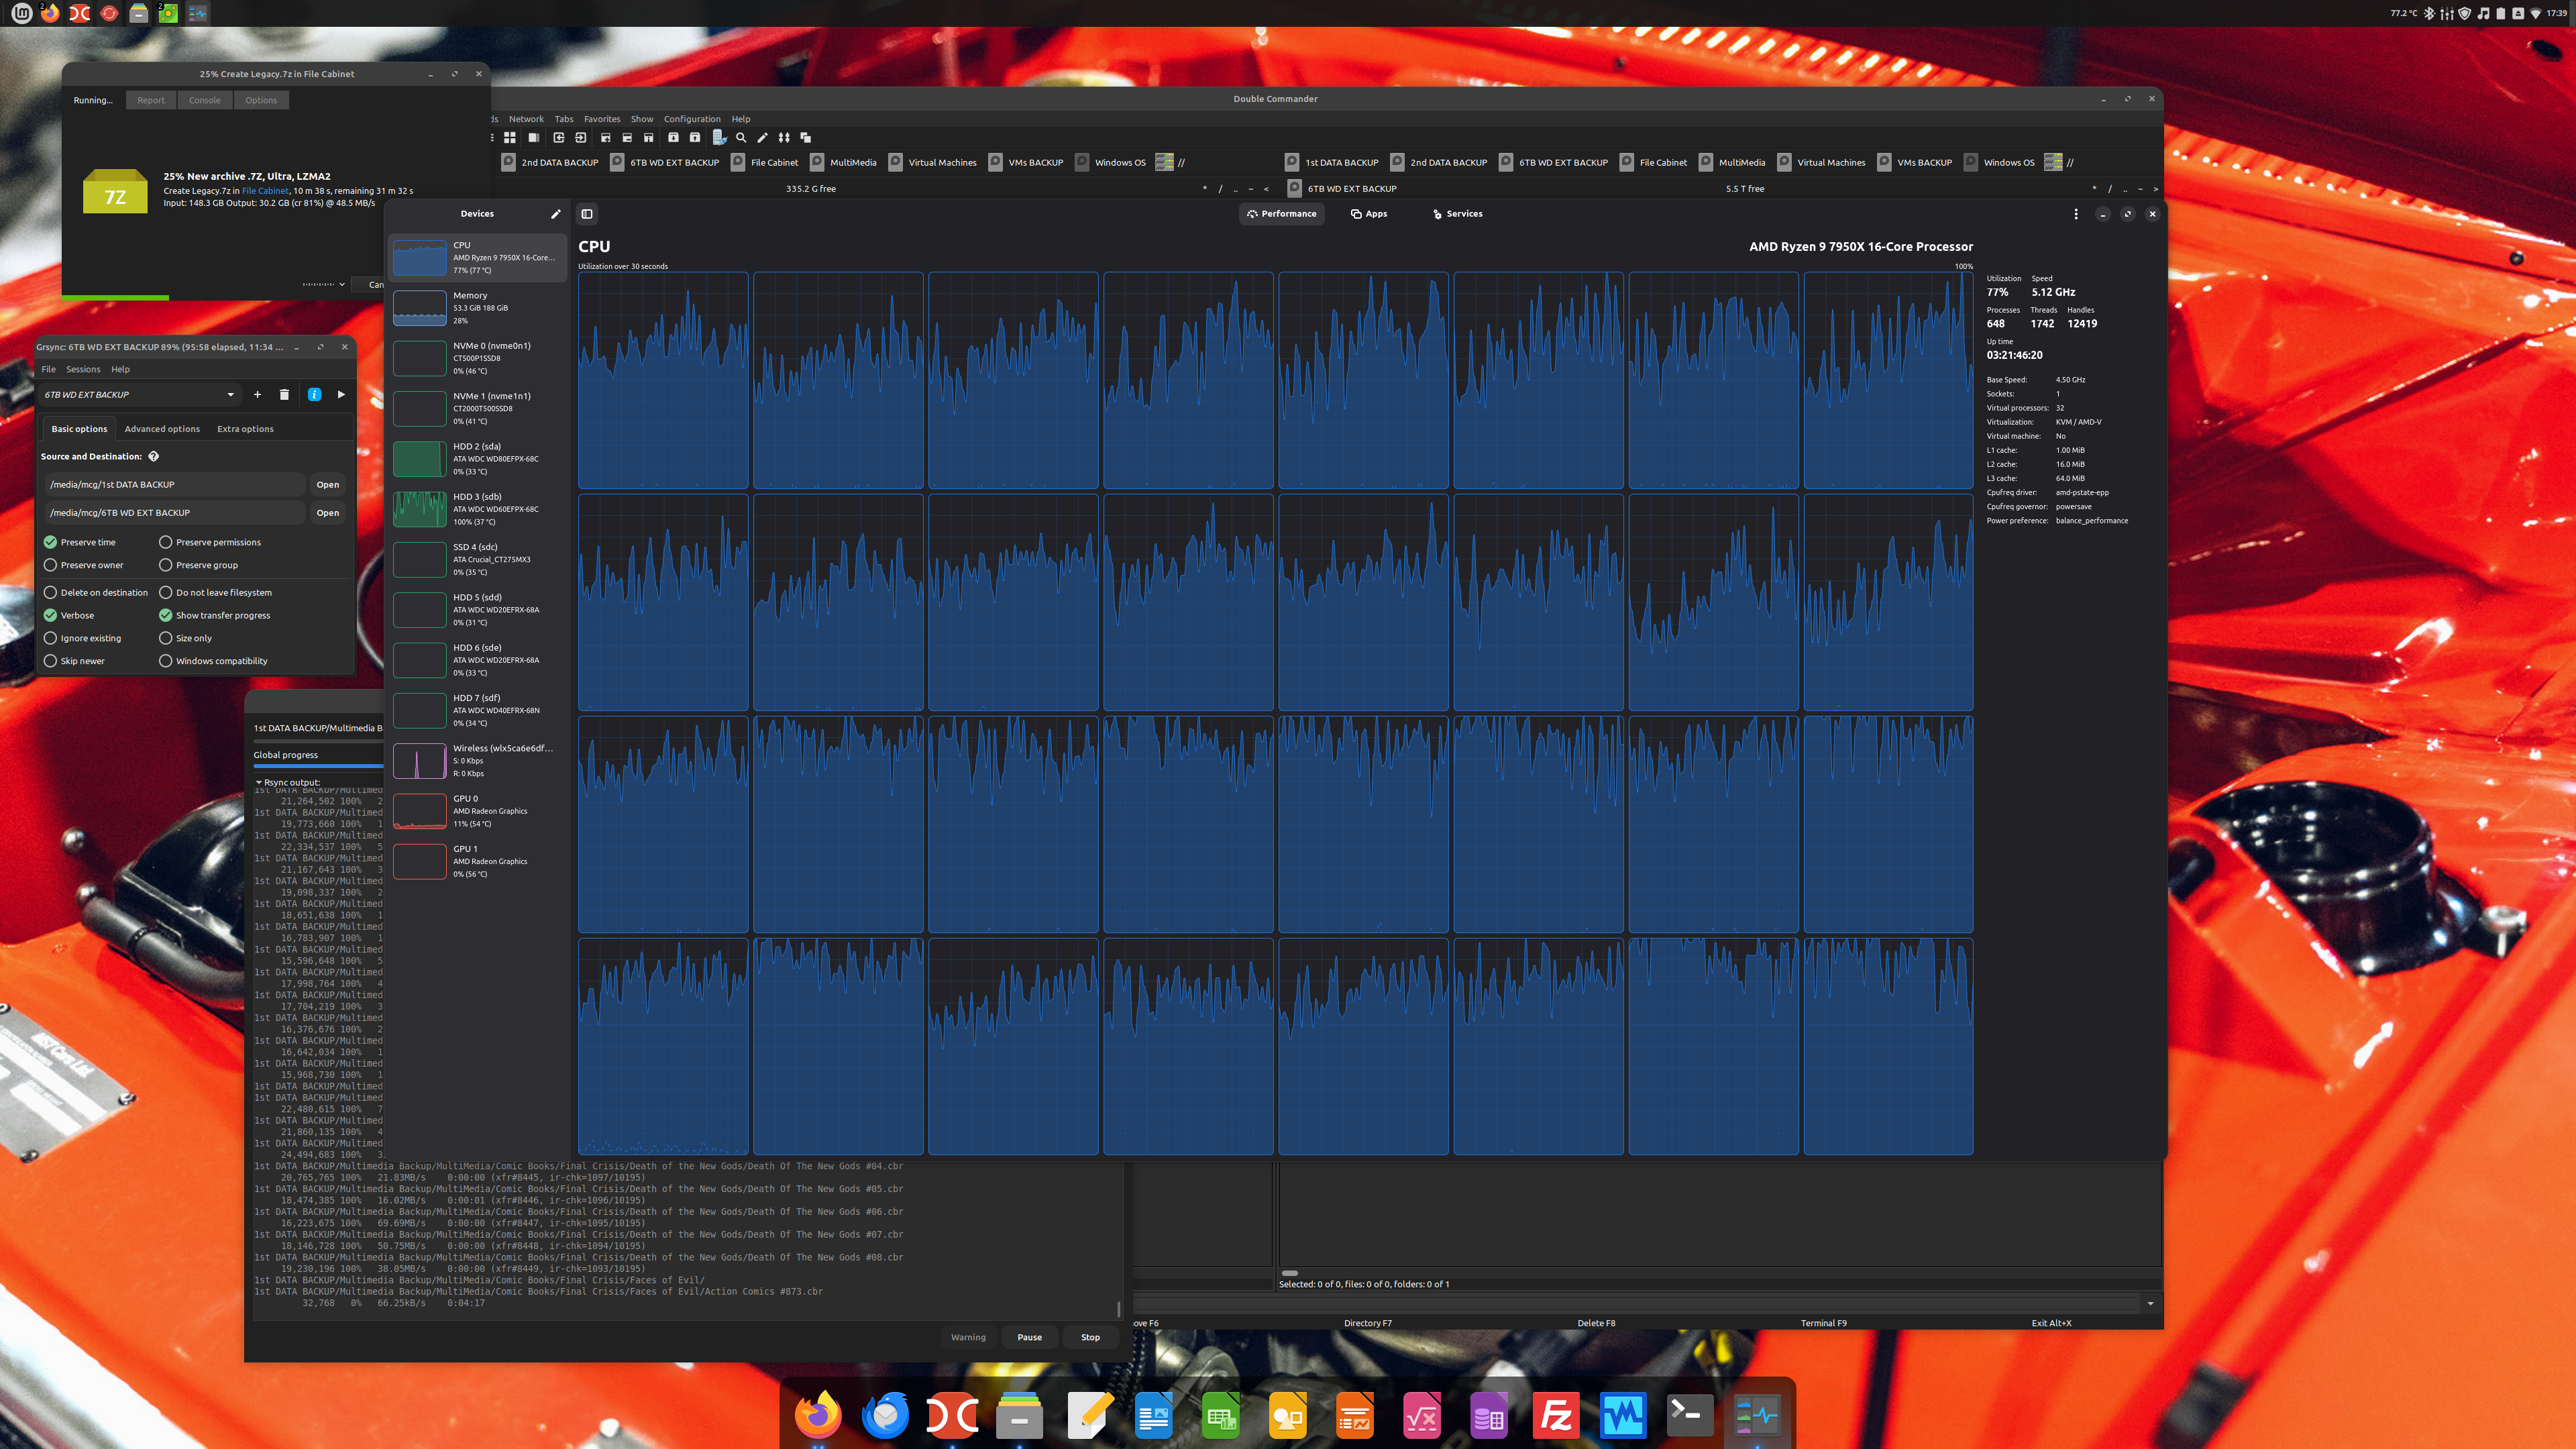Uncheck the Verbose option
The height and width of the screenshot is (1449, 2576).
point(51,615)
